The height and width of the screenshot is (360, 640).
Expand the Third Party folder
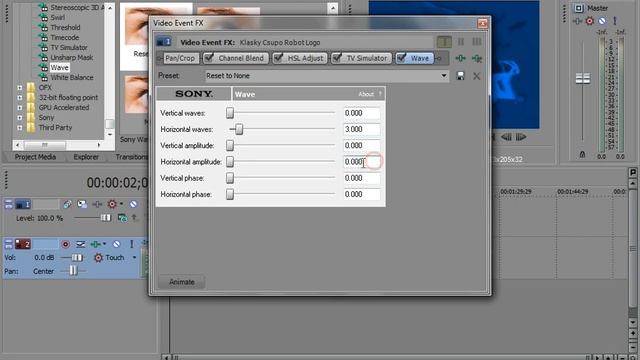point(20,128)
